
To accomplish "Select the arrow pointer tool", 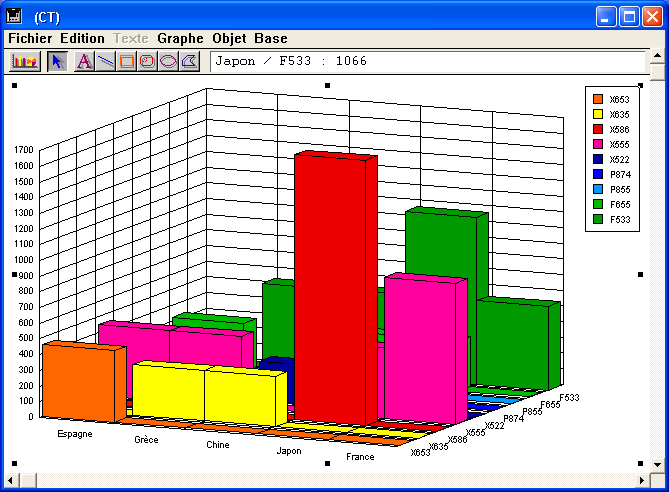I will (57, 61).
